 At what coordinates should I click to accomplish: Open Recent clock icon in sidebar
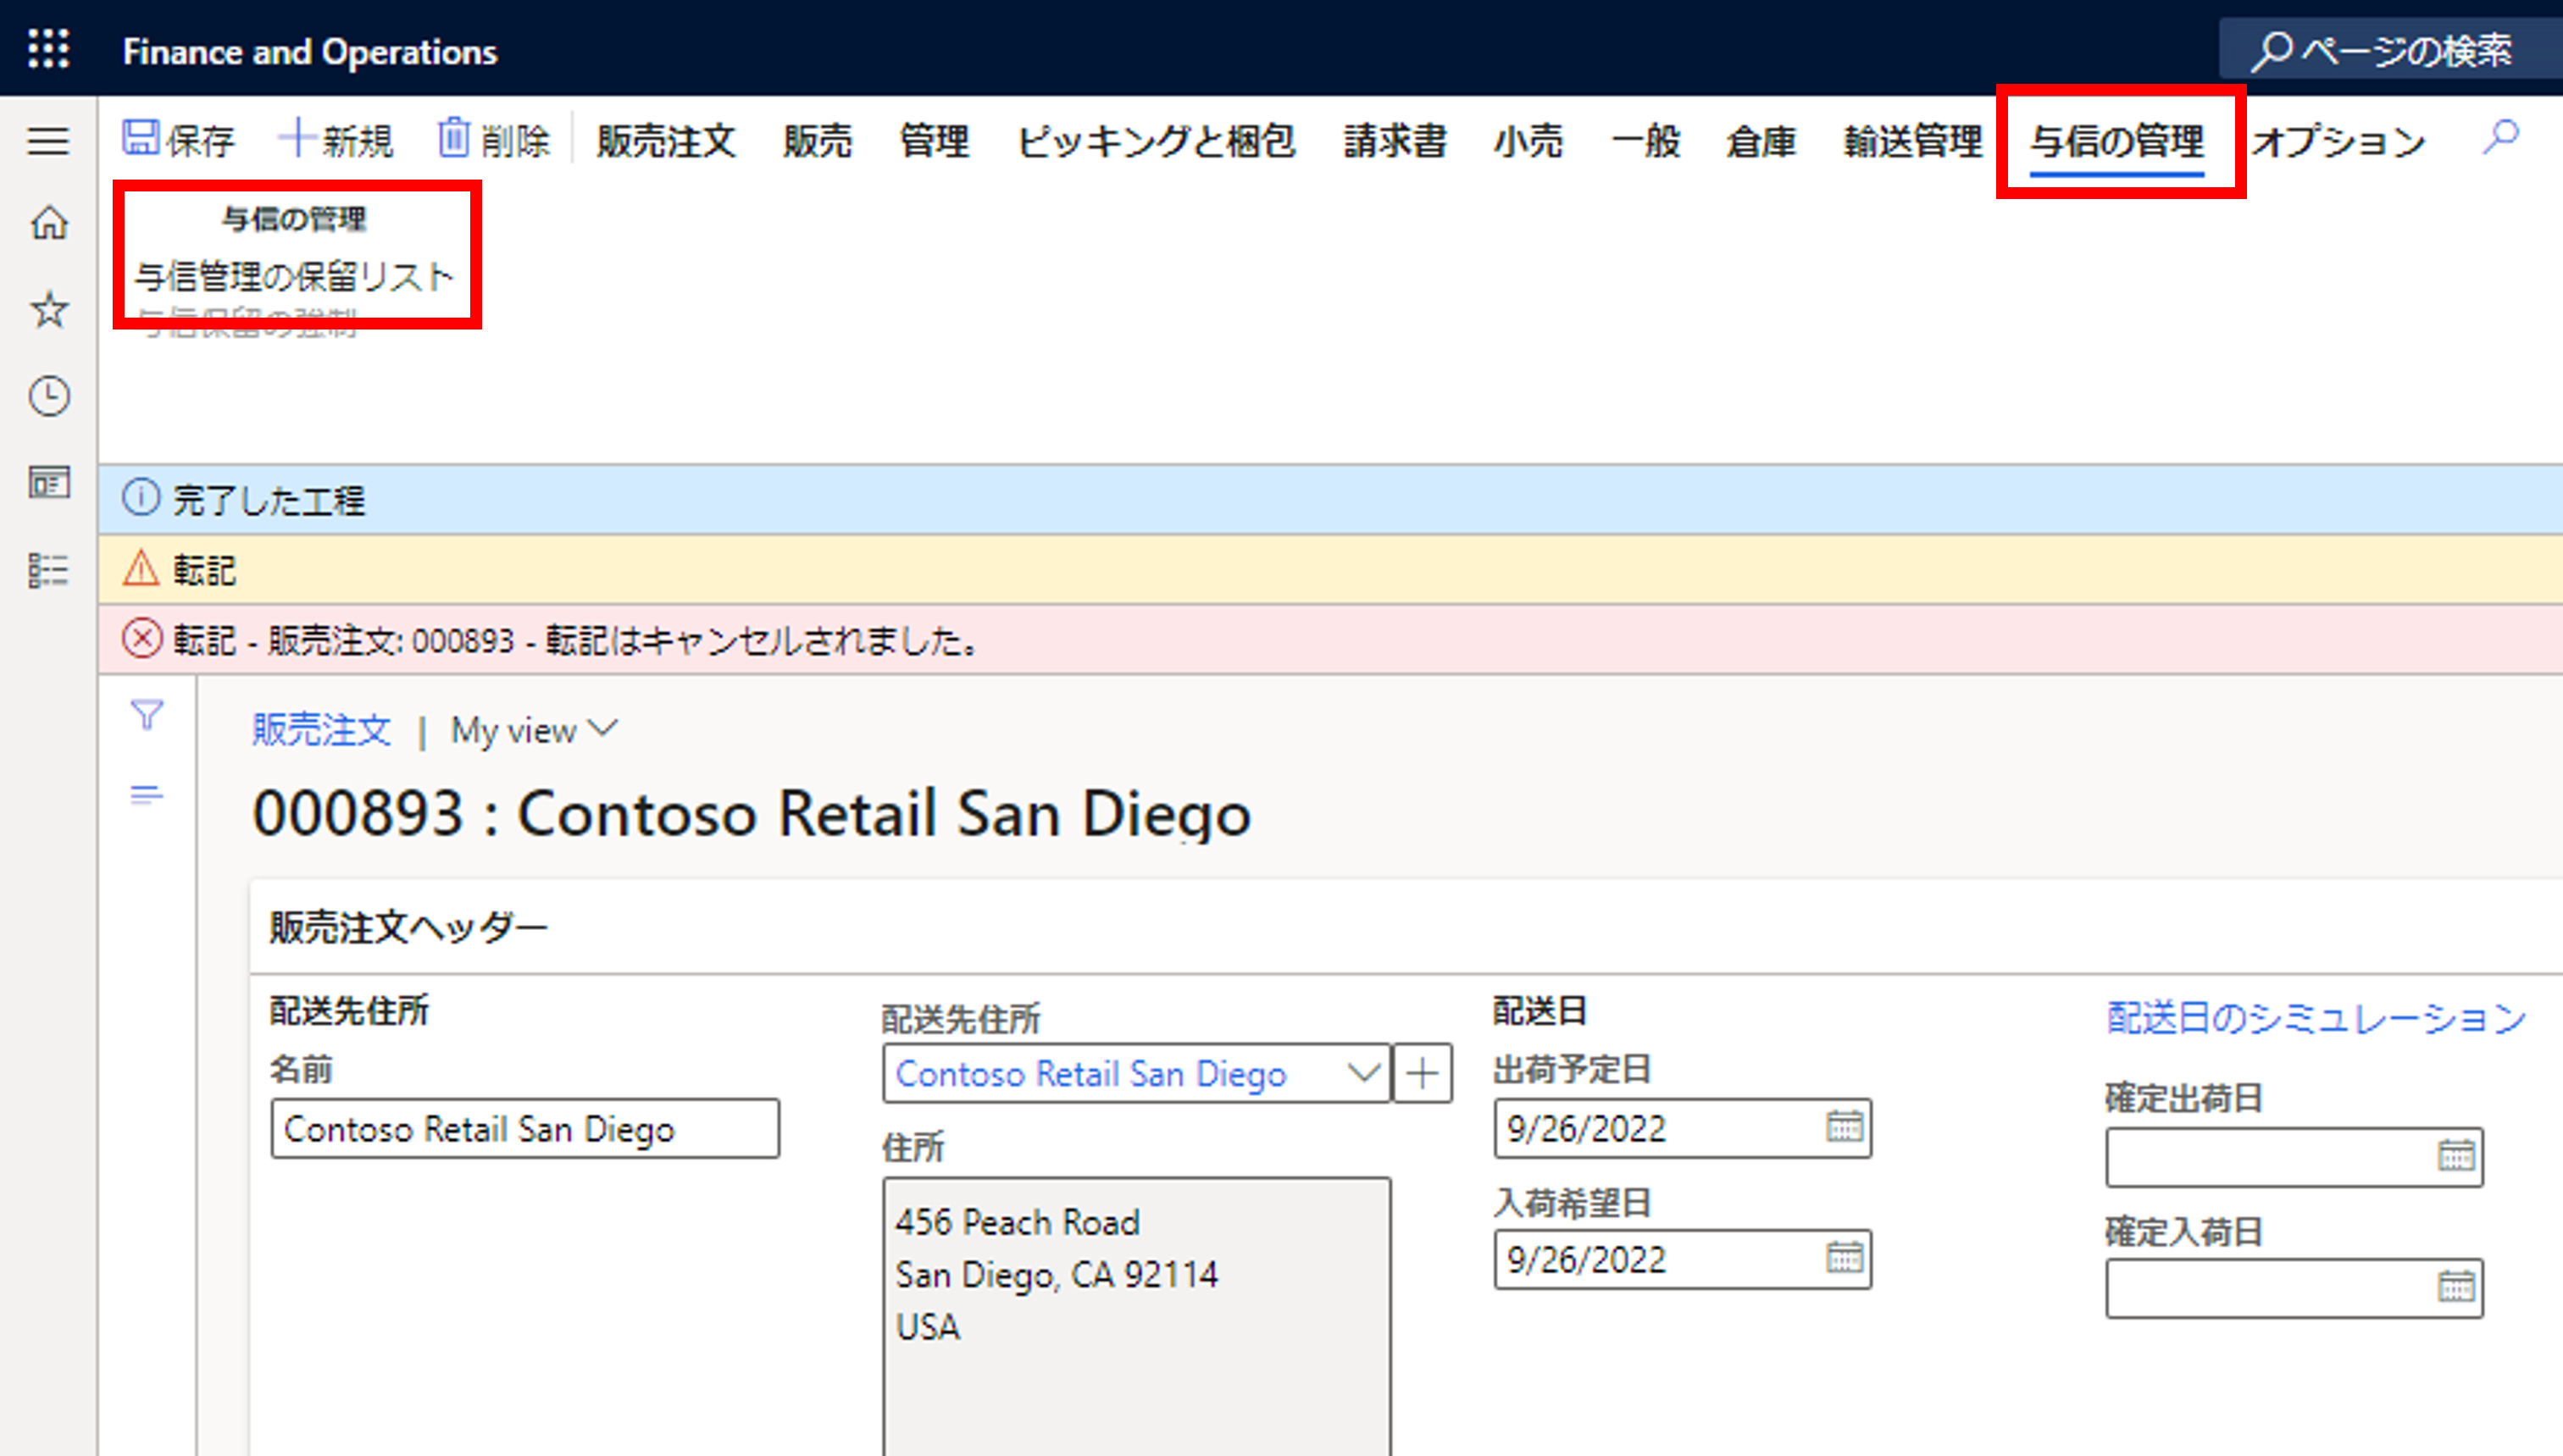[x=49, y=396]
